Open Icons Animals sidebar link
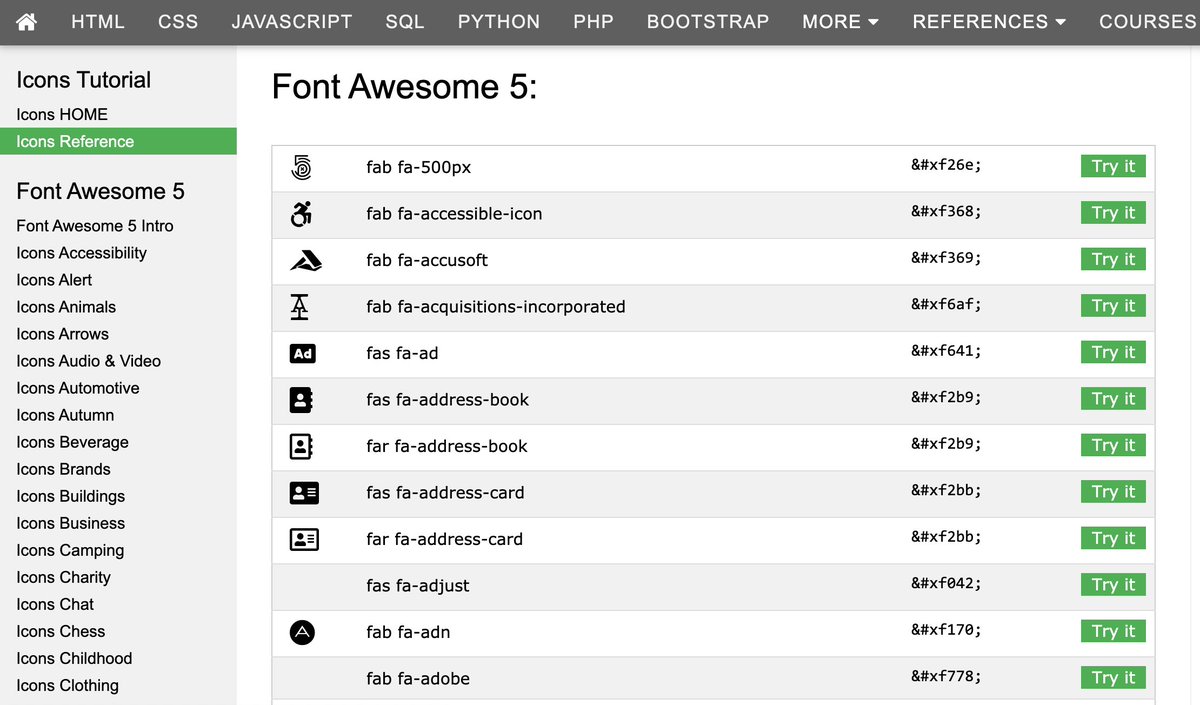This screenshot has width=1200, height=705. (x=66, y=307)
